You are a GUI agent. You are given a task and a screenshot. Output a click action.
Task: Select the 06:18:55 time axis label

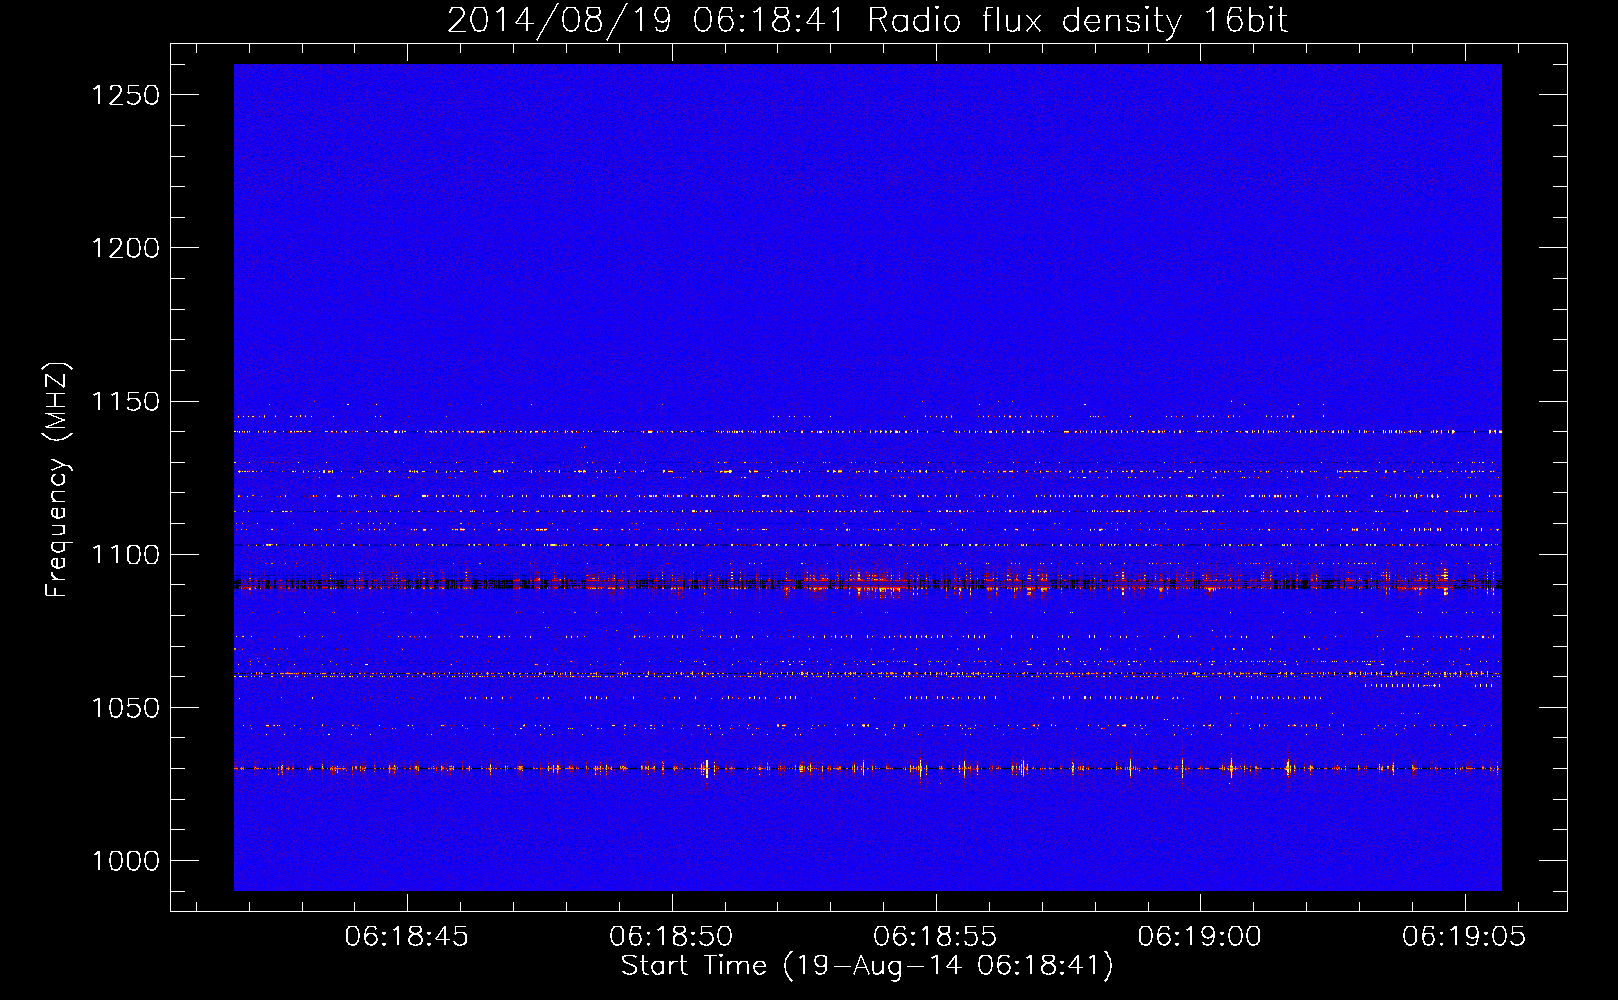(935, 937)
